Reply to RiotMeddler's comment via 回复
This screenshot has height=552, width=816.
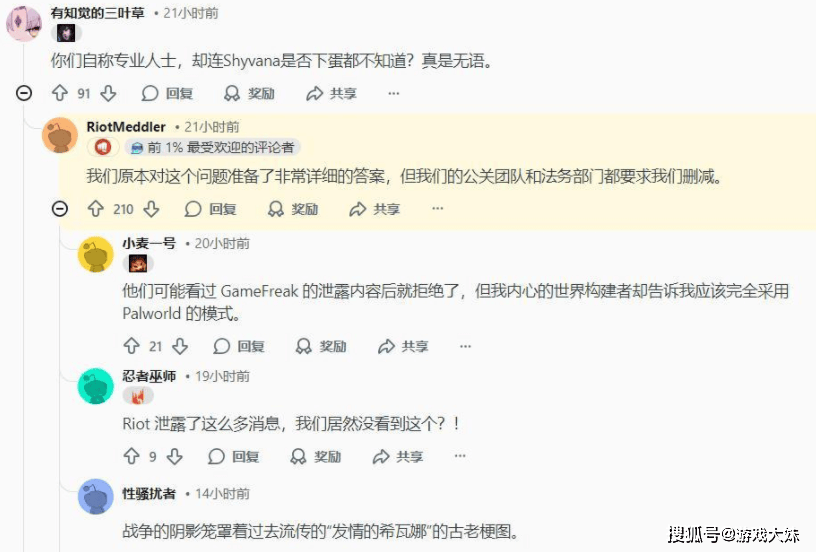click(x=211, y=209)
